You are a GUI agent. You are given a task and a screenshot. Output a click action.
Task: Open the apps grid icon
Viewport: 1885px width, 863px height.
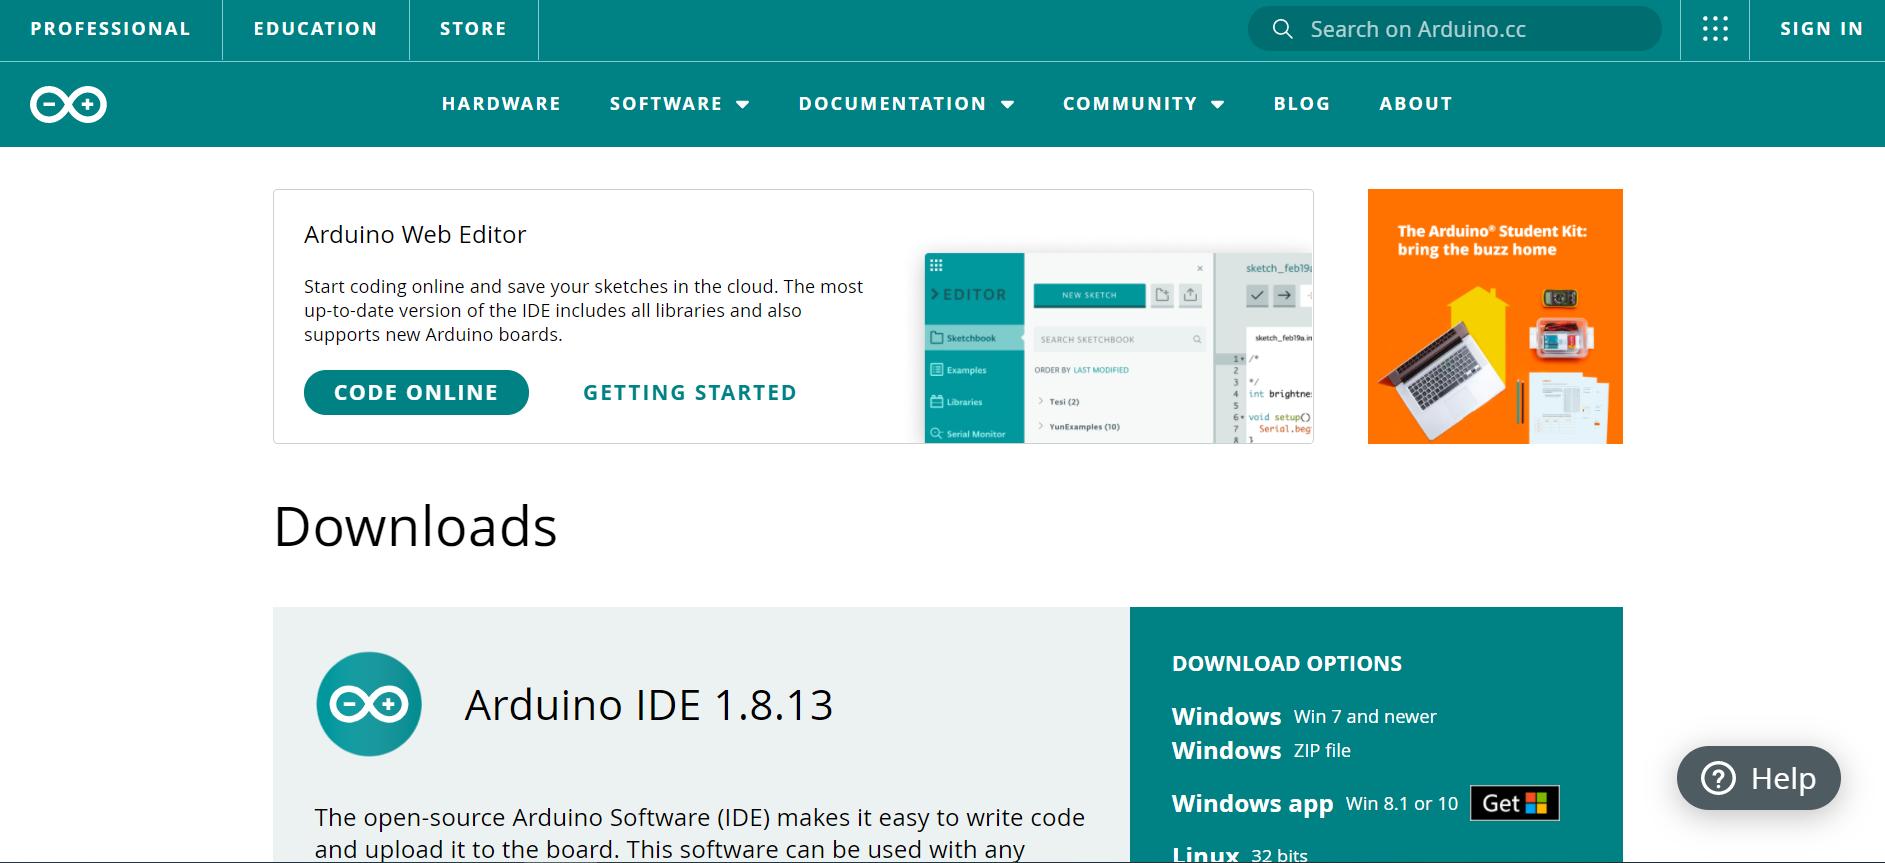click(x=1715, y=29)
